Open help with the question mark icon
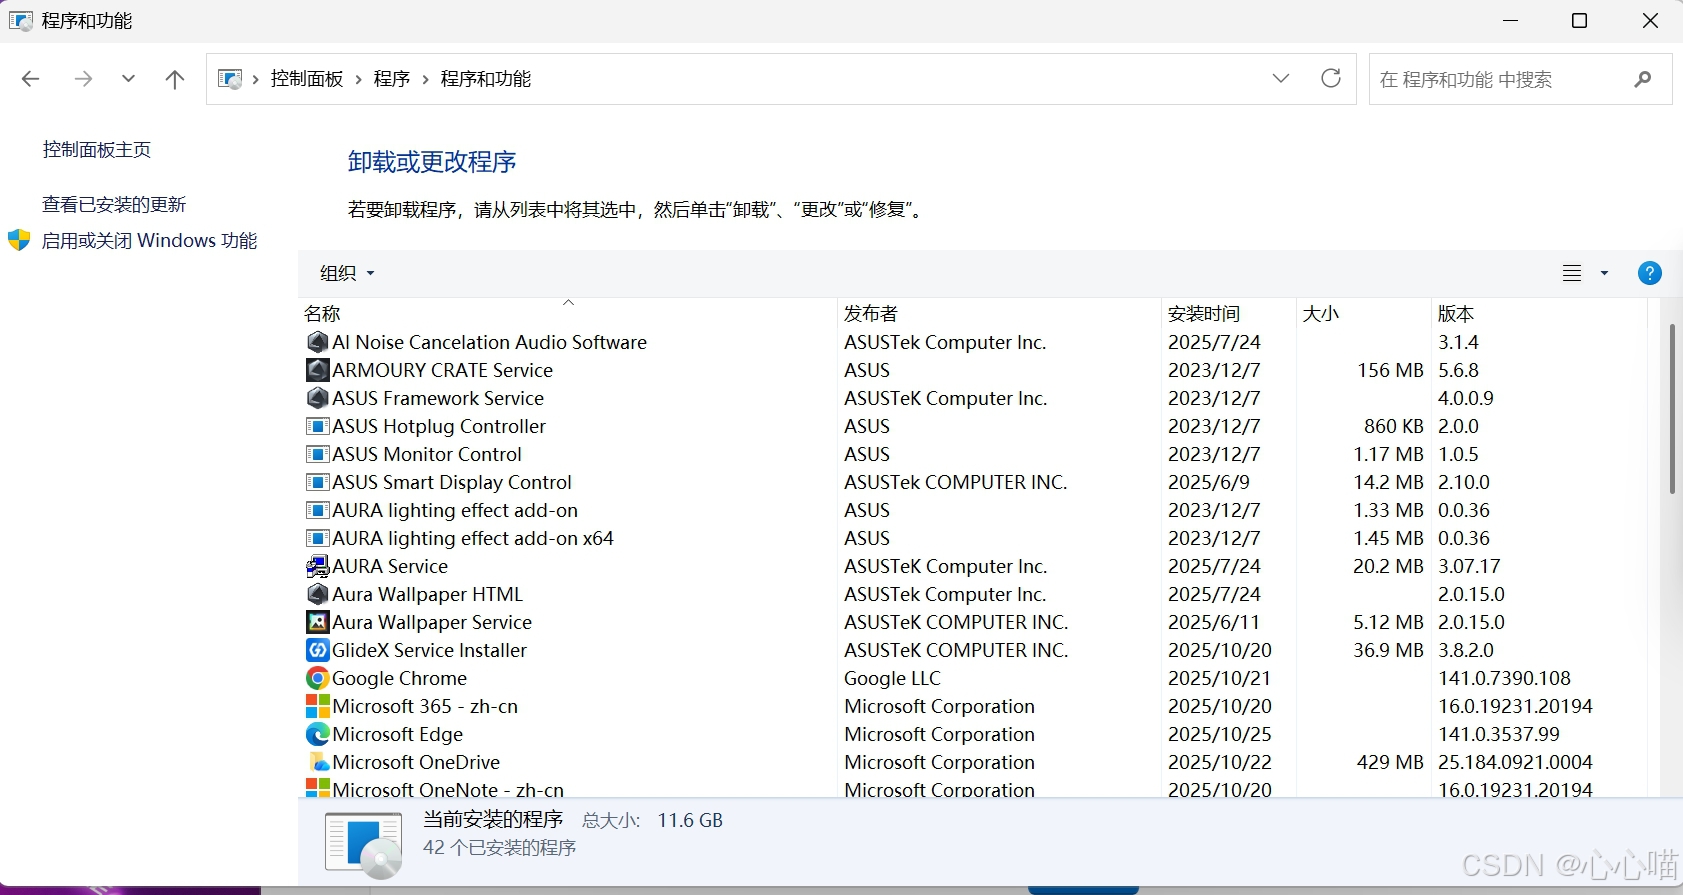The width and height of the screenshot is (1683, 895). tap(1650, 273)
